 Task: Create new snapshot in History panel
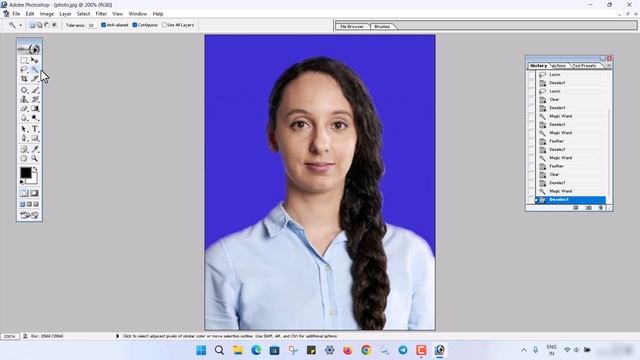[x=588, y=208]
